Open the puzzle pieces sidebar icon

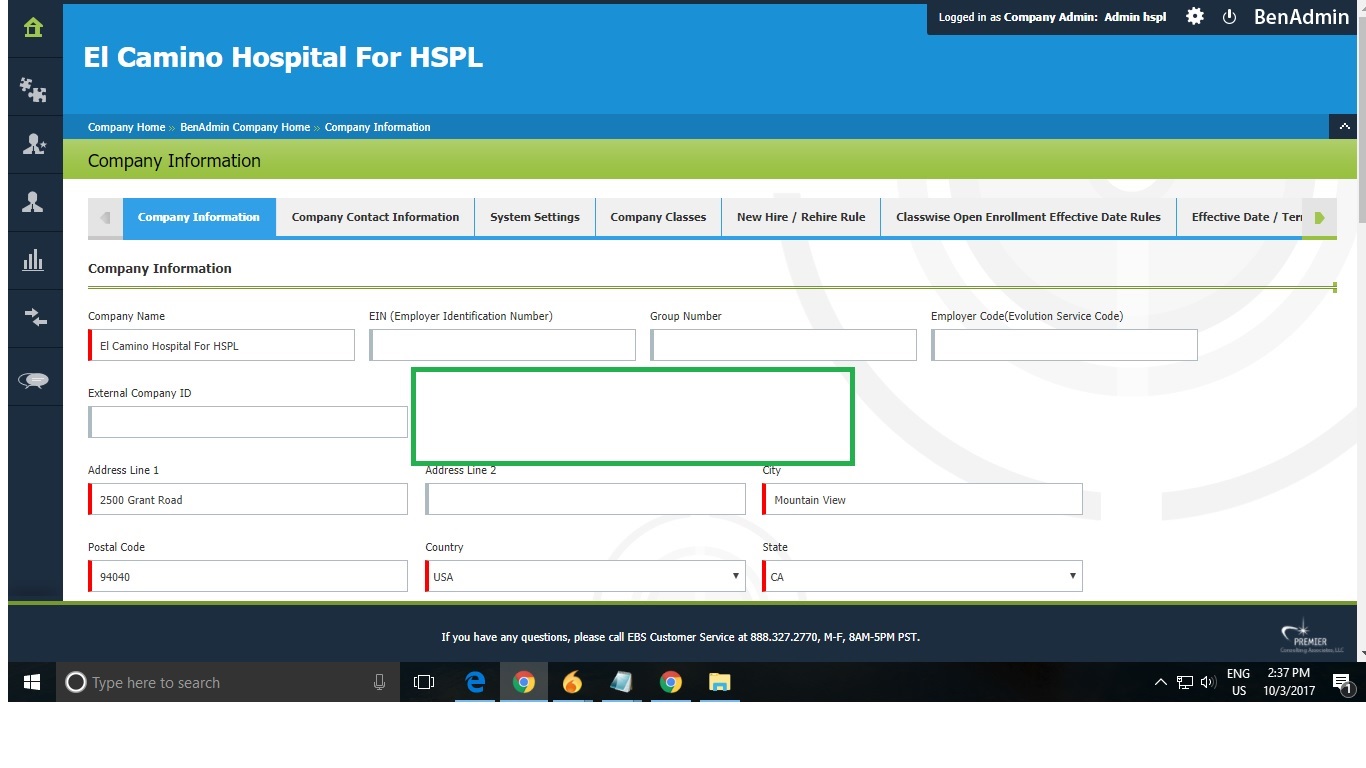[x=33, y=91]
